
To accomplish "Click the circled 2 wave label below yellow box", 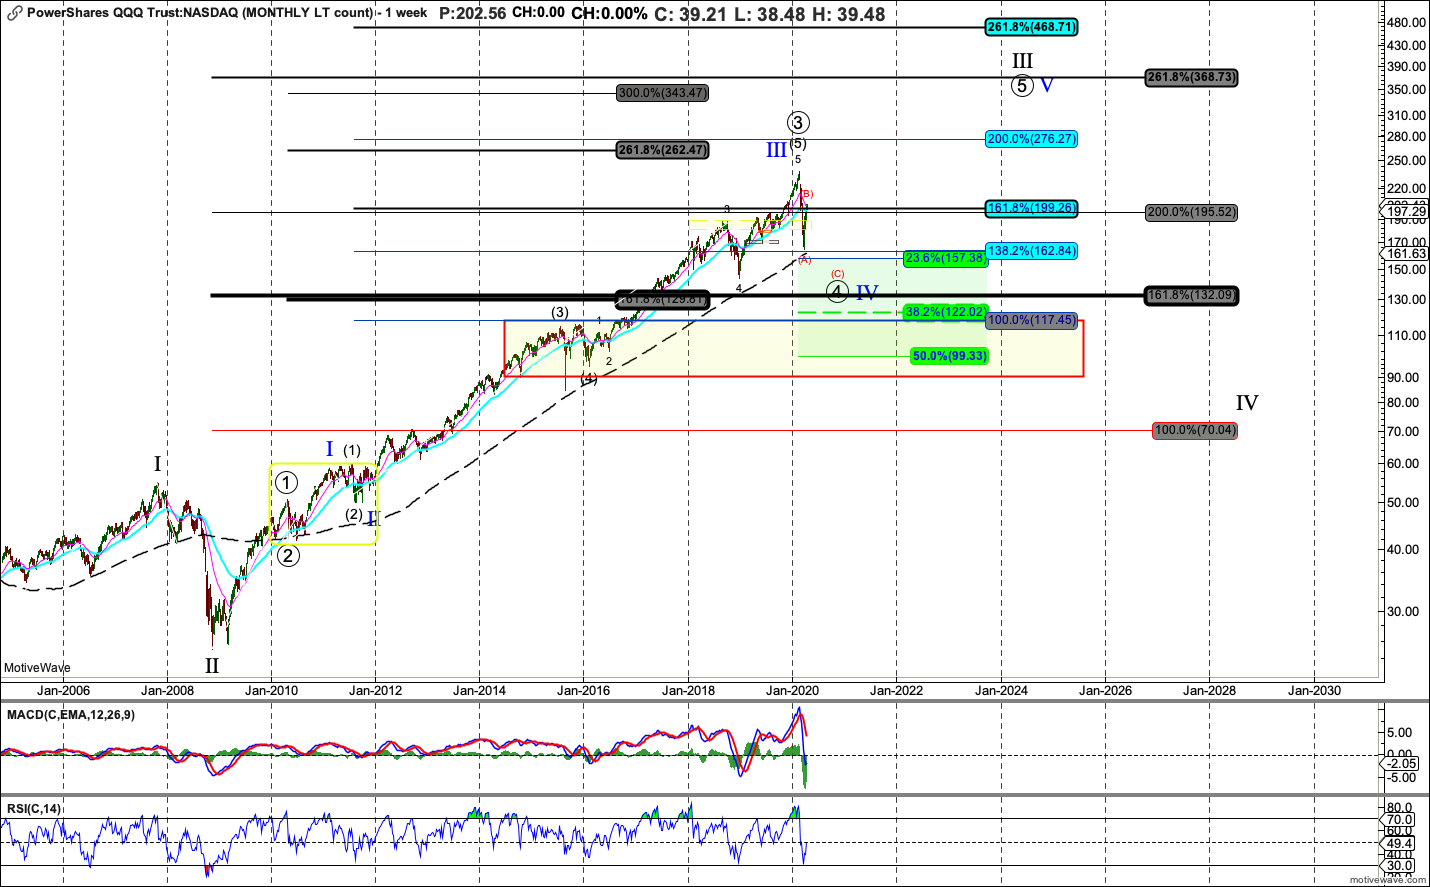I will tap(288, 556).
